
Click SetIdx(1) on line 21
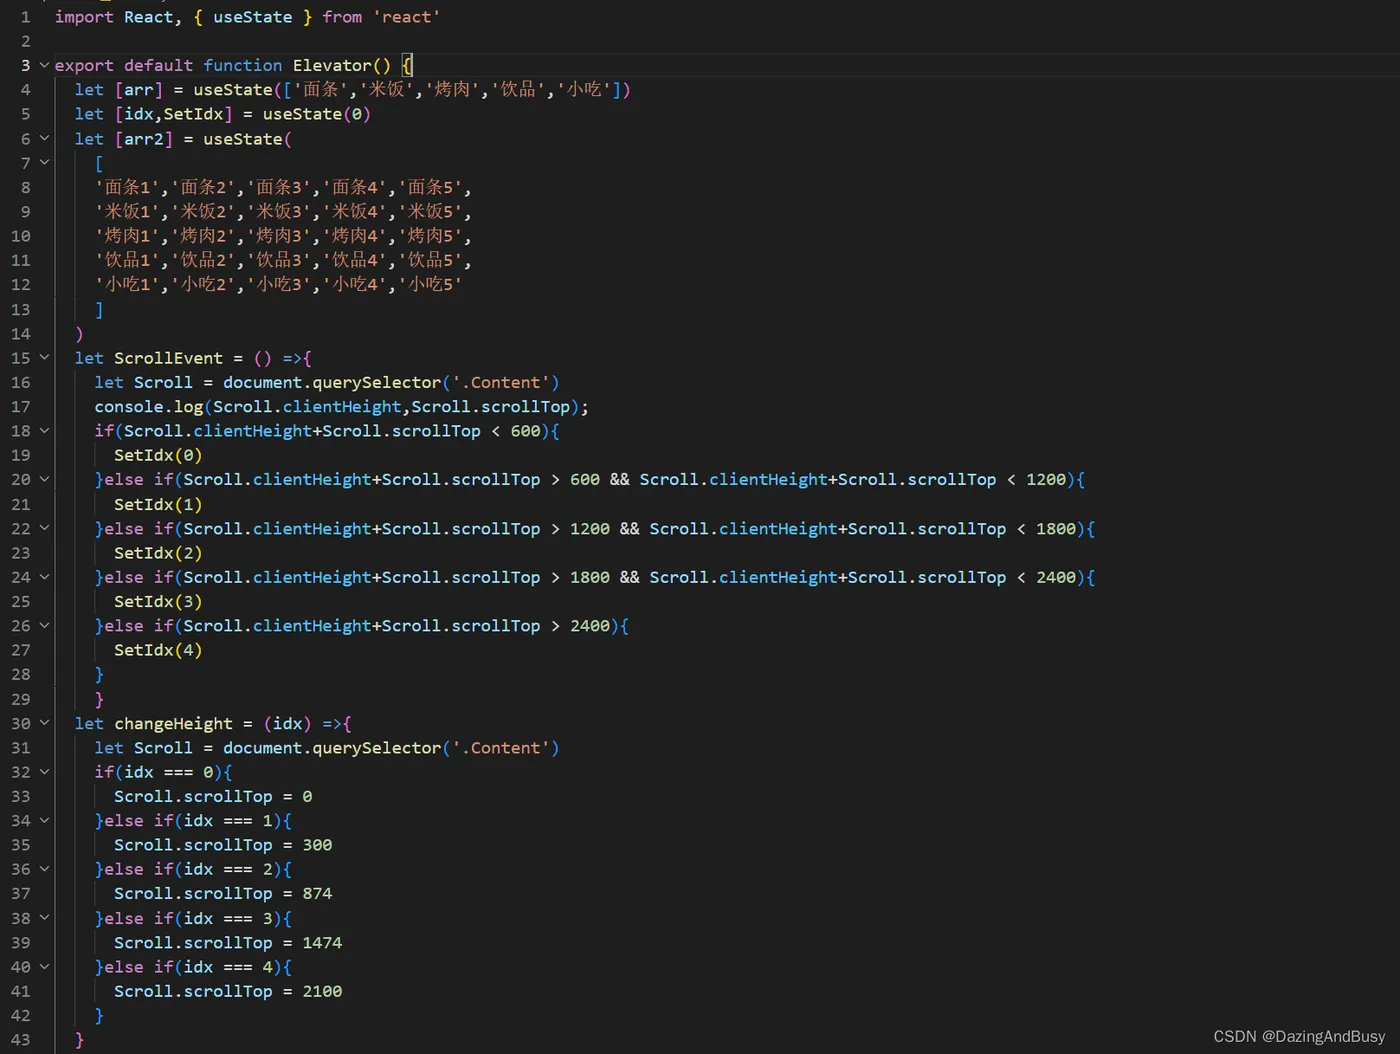pos(158,504)
